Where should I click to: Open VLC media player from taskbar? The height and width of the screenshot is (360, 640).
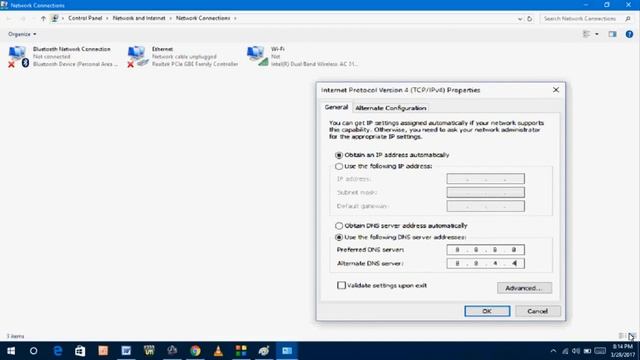click(x=218, y=351)
